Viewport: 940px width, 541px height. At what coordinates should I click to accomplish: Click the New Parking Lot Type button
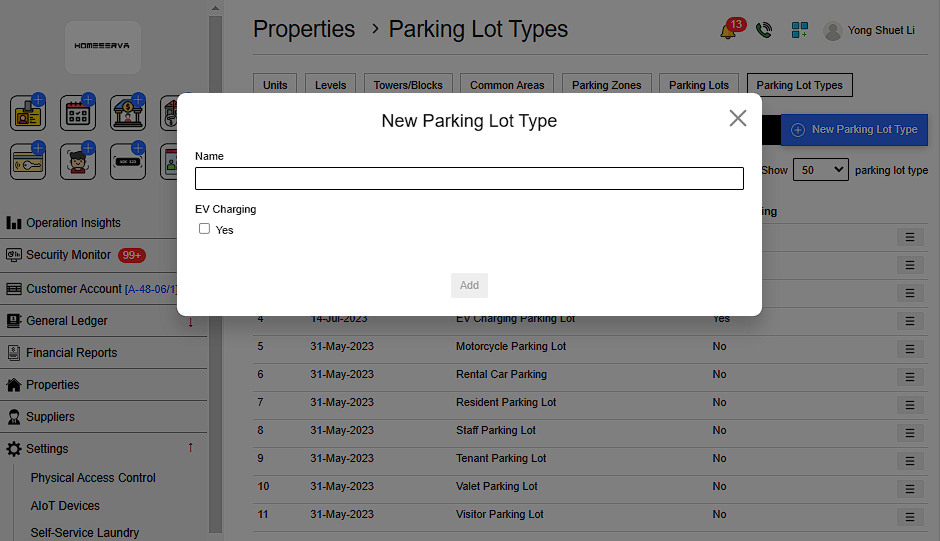click(x=854, y=129)
